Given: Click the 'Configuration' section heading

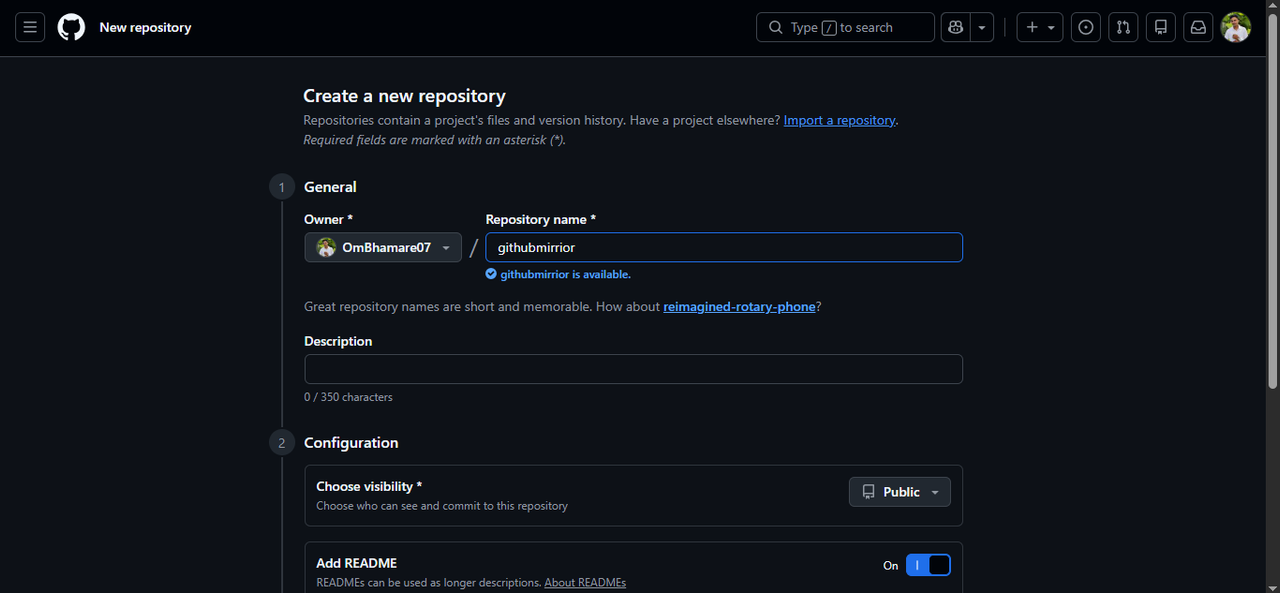Looking at the screenshot, I should click(x=351, y=443).
